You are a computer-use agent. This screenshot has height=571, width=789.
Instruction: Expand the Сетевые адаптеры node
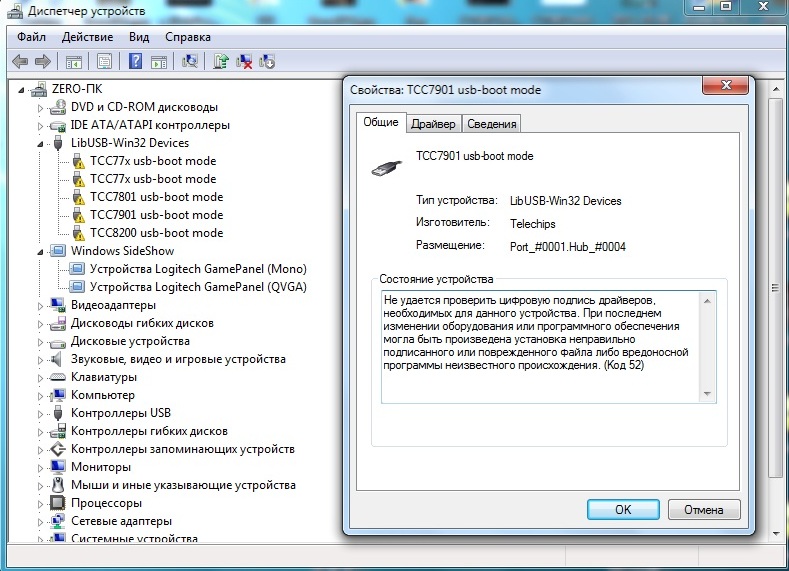click(x=40, y=522)
